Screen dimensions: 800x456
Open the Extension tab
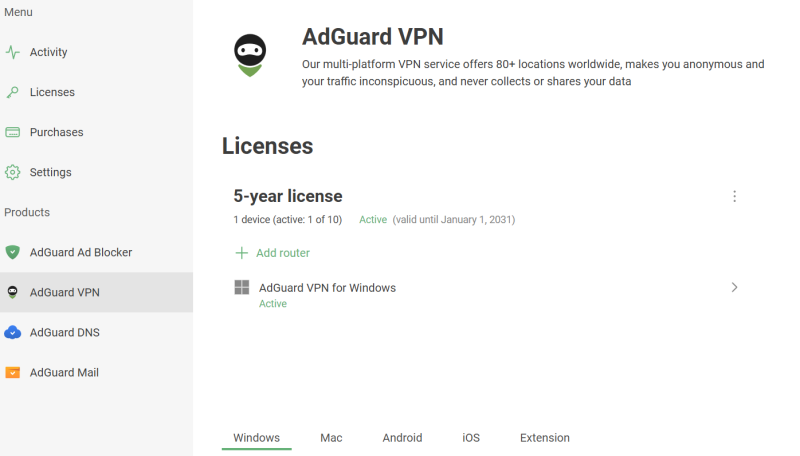pos(544,438)
